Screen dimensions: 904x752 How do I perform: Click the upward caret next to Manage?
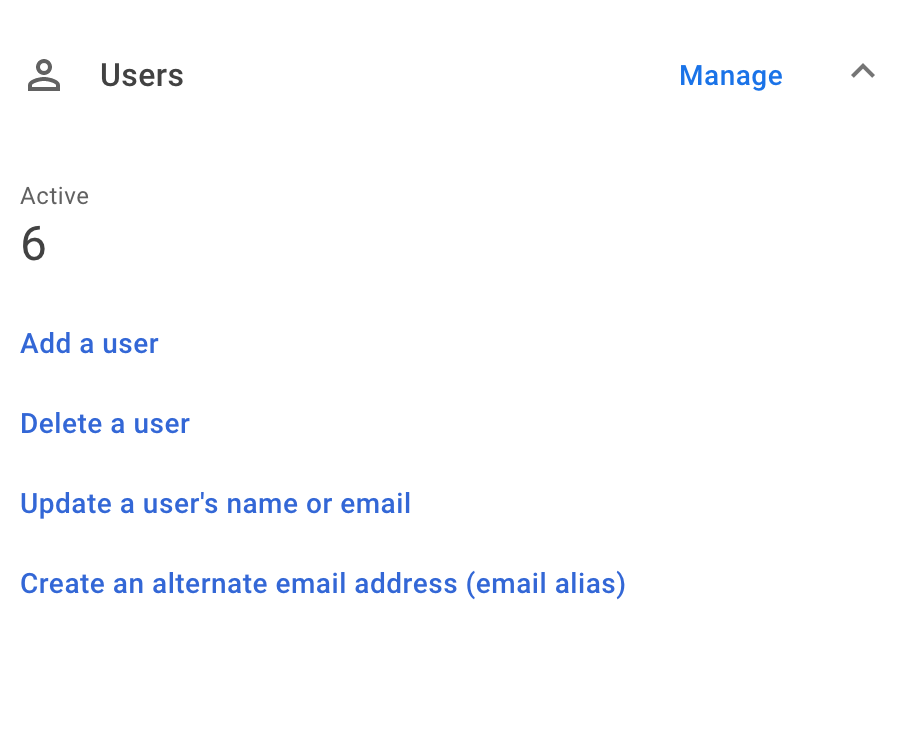(x=862, y=72)
